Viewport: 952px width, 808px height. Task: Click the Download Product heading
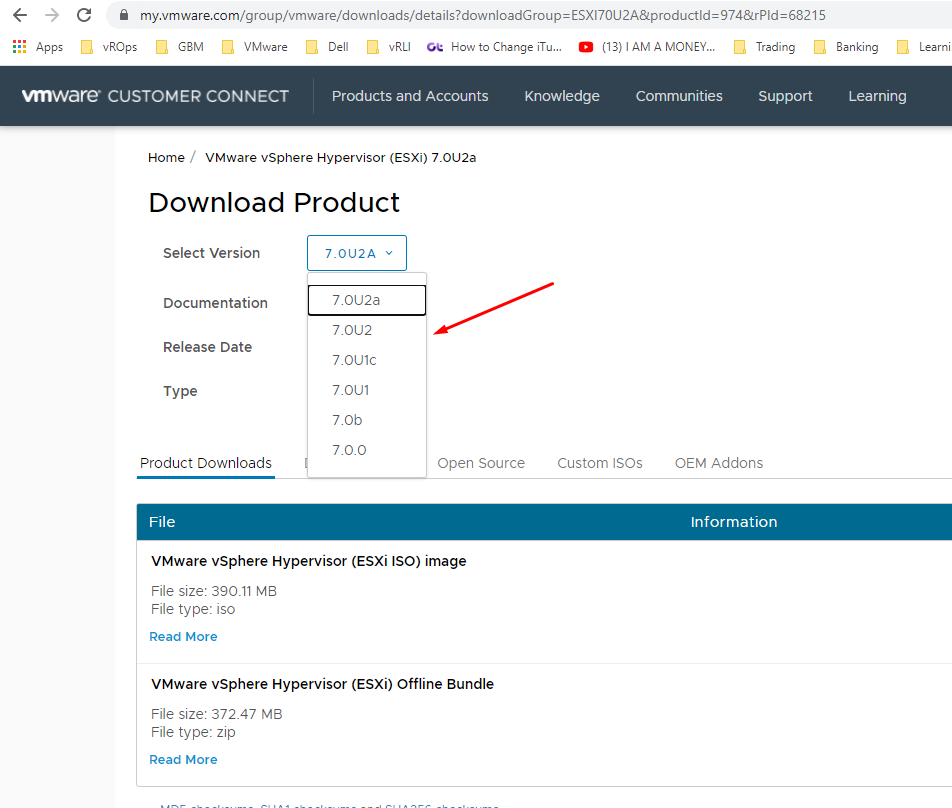tap(274, 203)
